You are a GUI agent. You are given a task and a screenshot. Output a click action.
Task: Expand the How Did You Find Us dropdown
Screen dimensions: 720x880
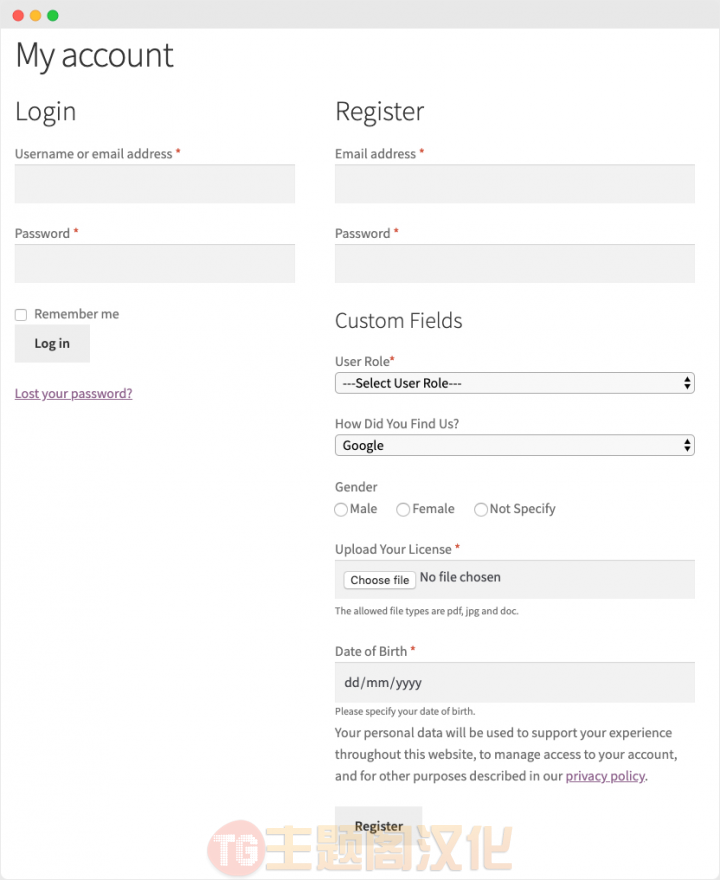pos(515,446)
